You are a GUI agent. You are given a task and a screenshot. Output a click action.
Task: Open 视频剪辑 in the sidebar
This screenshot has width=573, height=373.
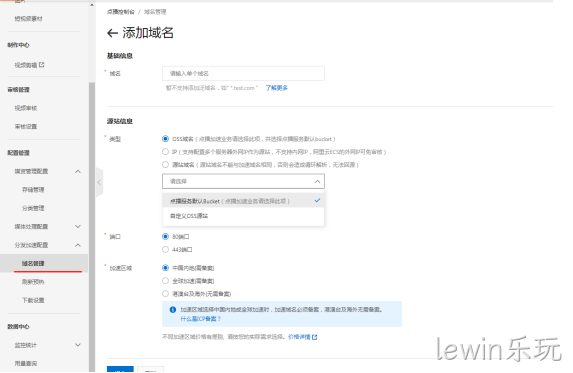(26, 65)
